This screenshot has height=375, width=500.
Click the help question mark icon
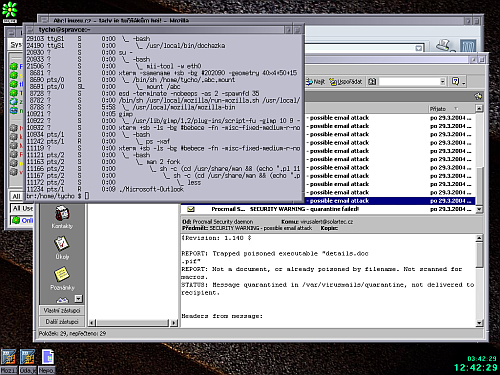(455, 82)
